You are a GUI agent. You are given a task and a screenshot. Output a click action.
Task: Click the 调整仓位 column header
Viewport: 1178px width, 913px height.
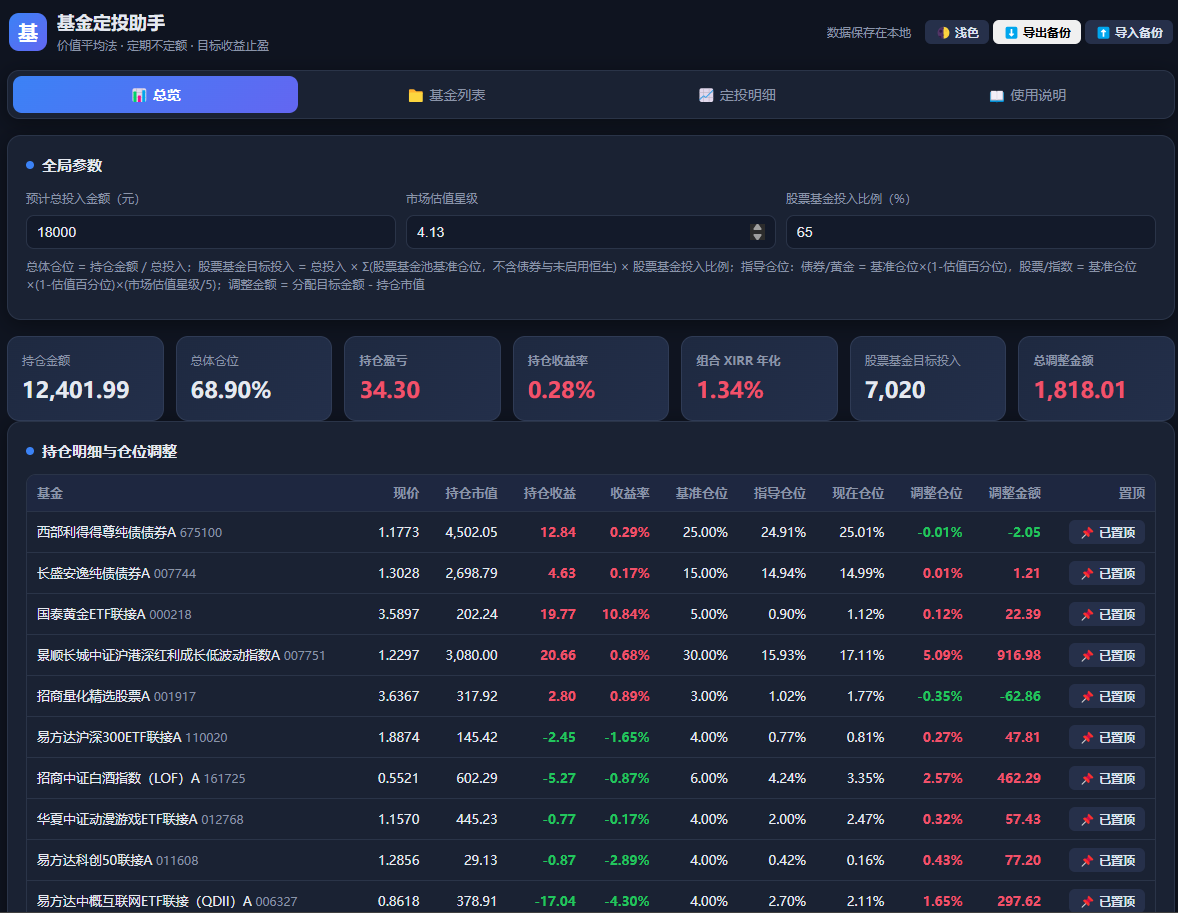[936, 493]
